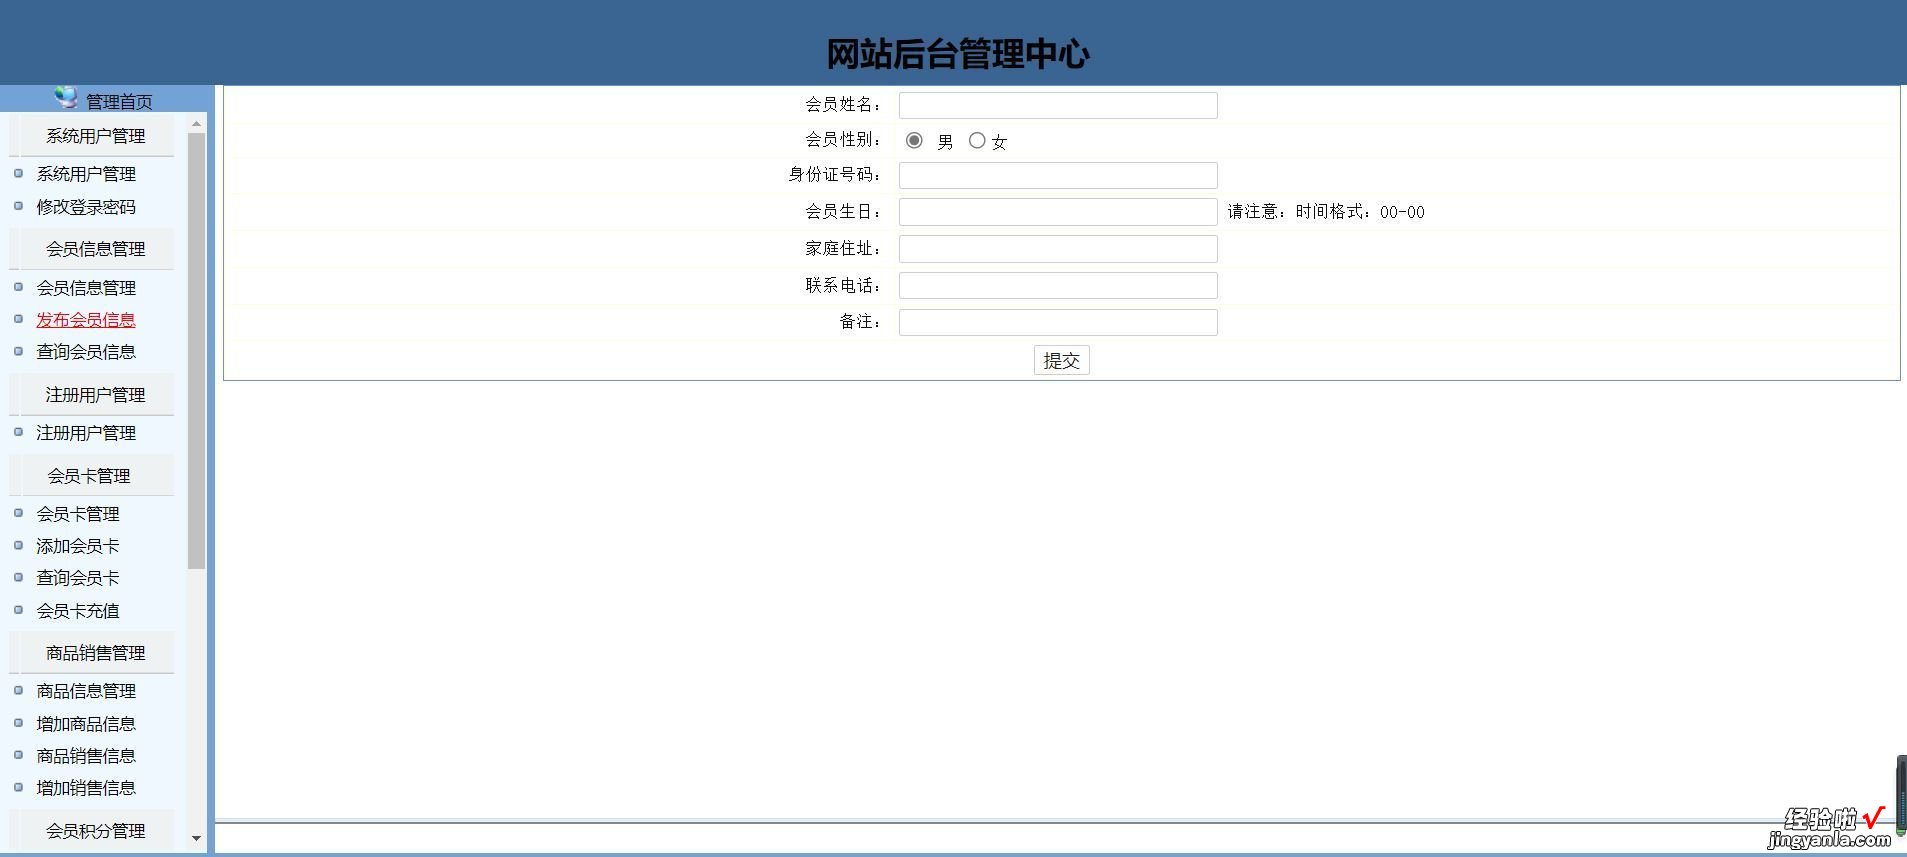This screenshot has width=1907, height=857.
Task: Open 修改登录密码 link
Action: click(86, 207)
